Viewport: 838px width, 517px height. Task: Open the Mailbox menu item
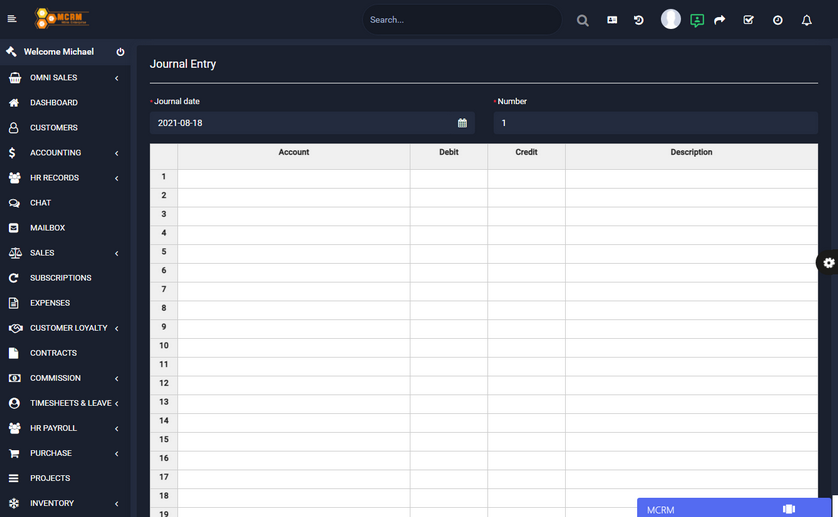47,228
